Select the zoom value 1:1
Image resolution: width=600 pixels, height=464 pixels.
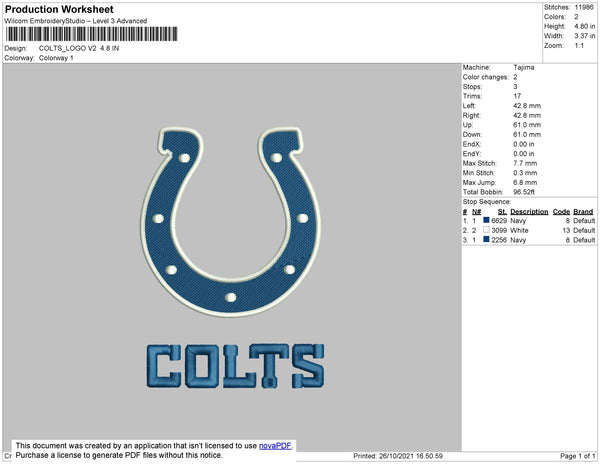(579, 46)
